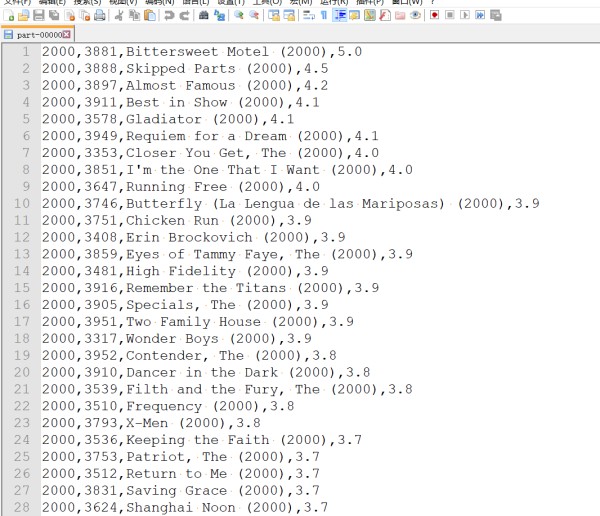Click the 'Almost Famous (2000),4.2' line
The image size is (600, 516).
pyautogui.click(x=185, y=85)
